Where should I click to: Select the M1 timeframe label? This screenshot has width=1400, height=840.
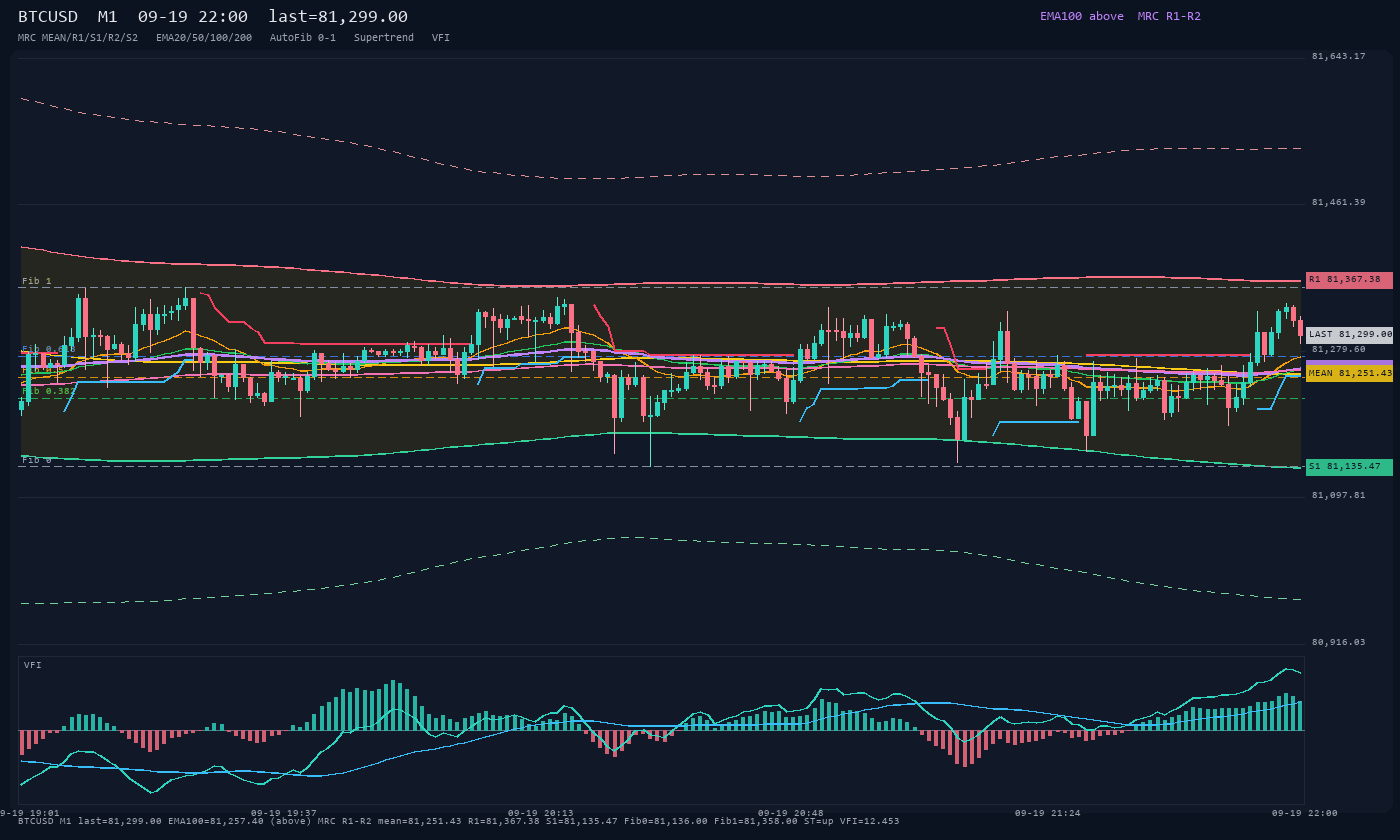[x=108, y=17]
